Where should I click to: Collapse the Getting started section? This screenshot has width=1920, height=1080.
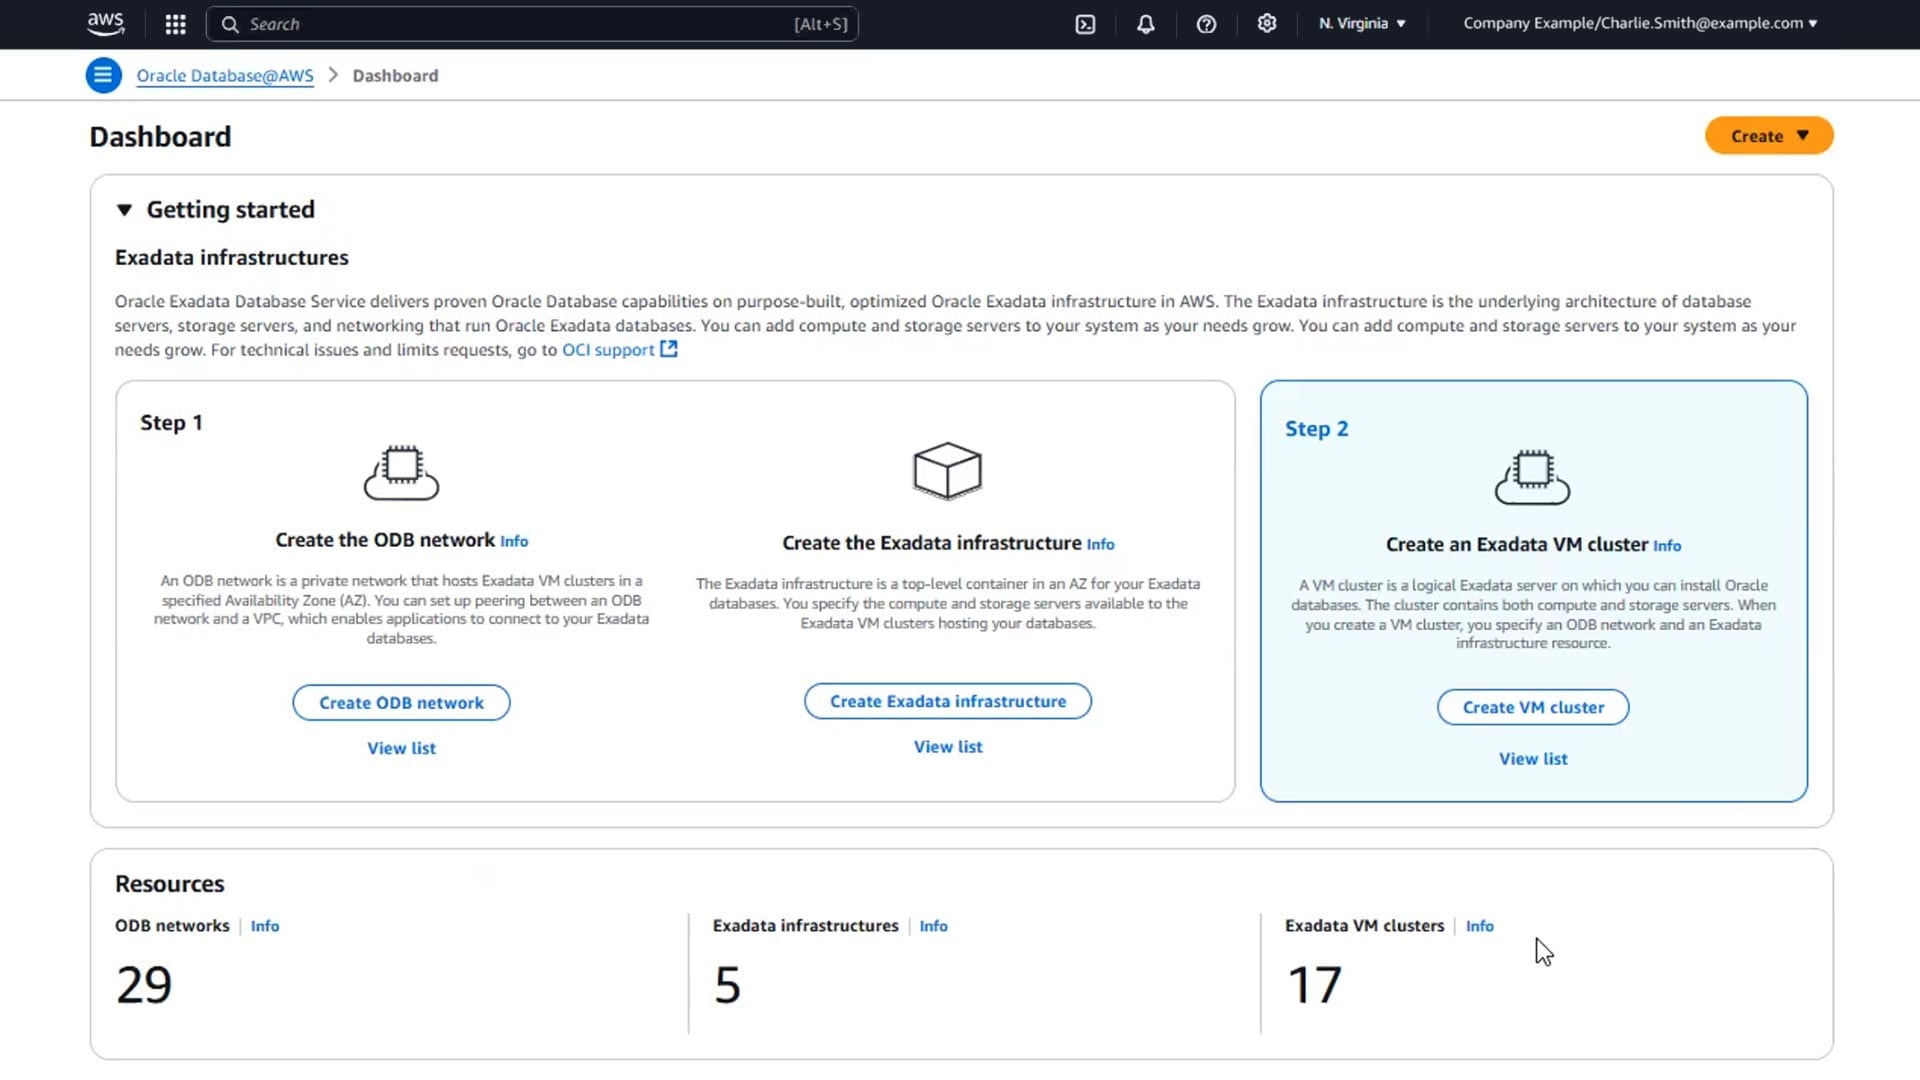(x=124, y=209)
